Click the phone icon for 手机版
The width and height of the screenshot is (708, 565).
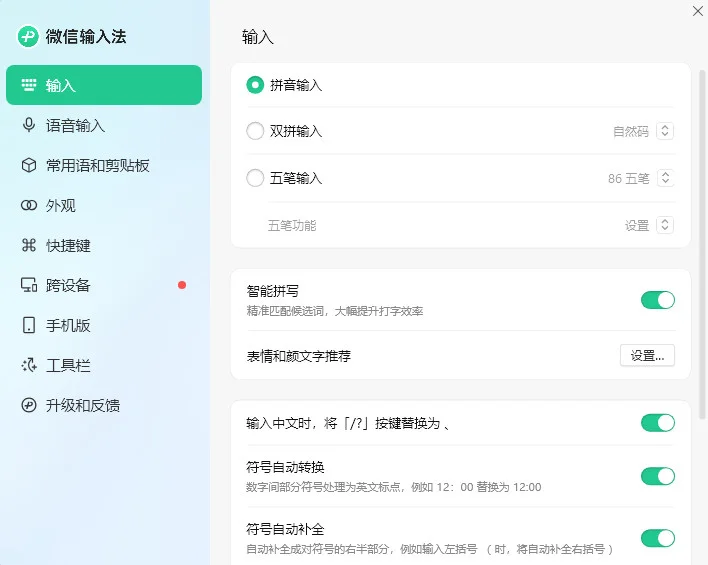29,325
